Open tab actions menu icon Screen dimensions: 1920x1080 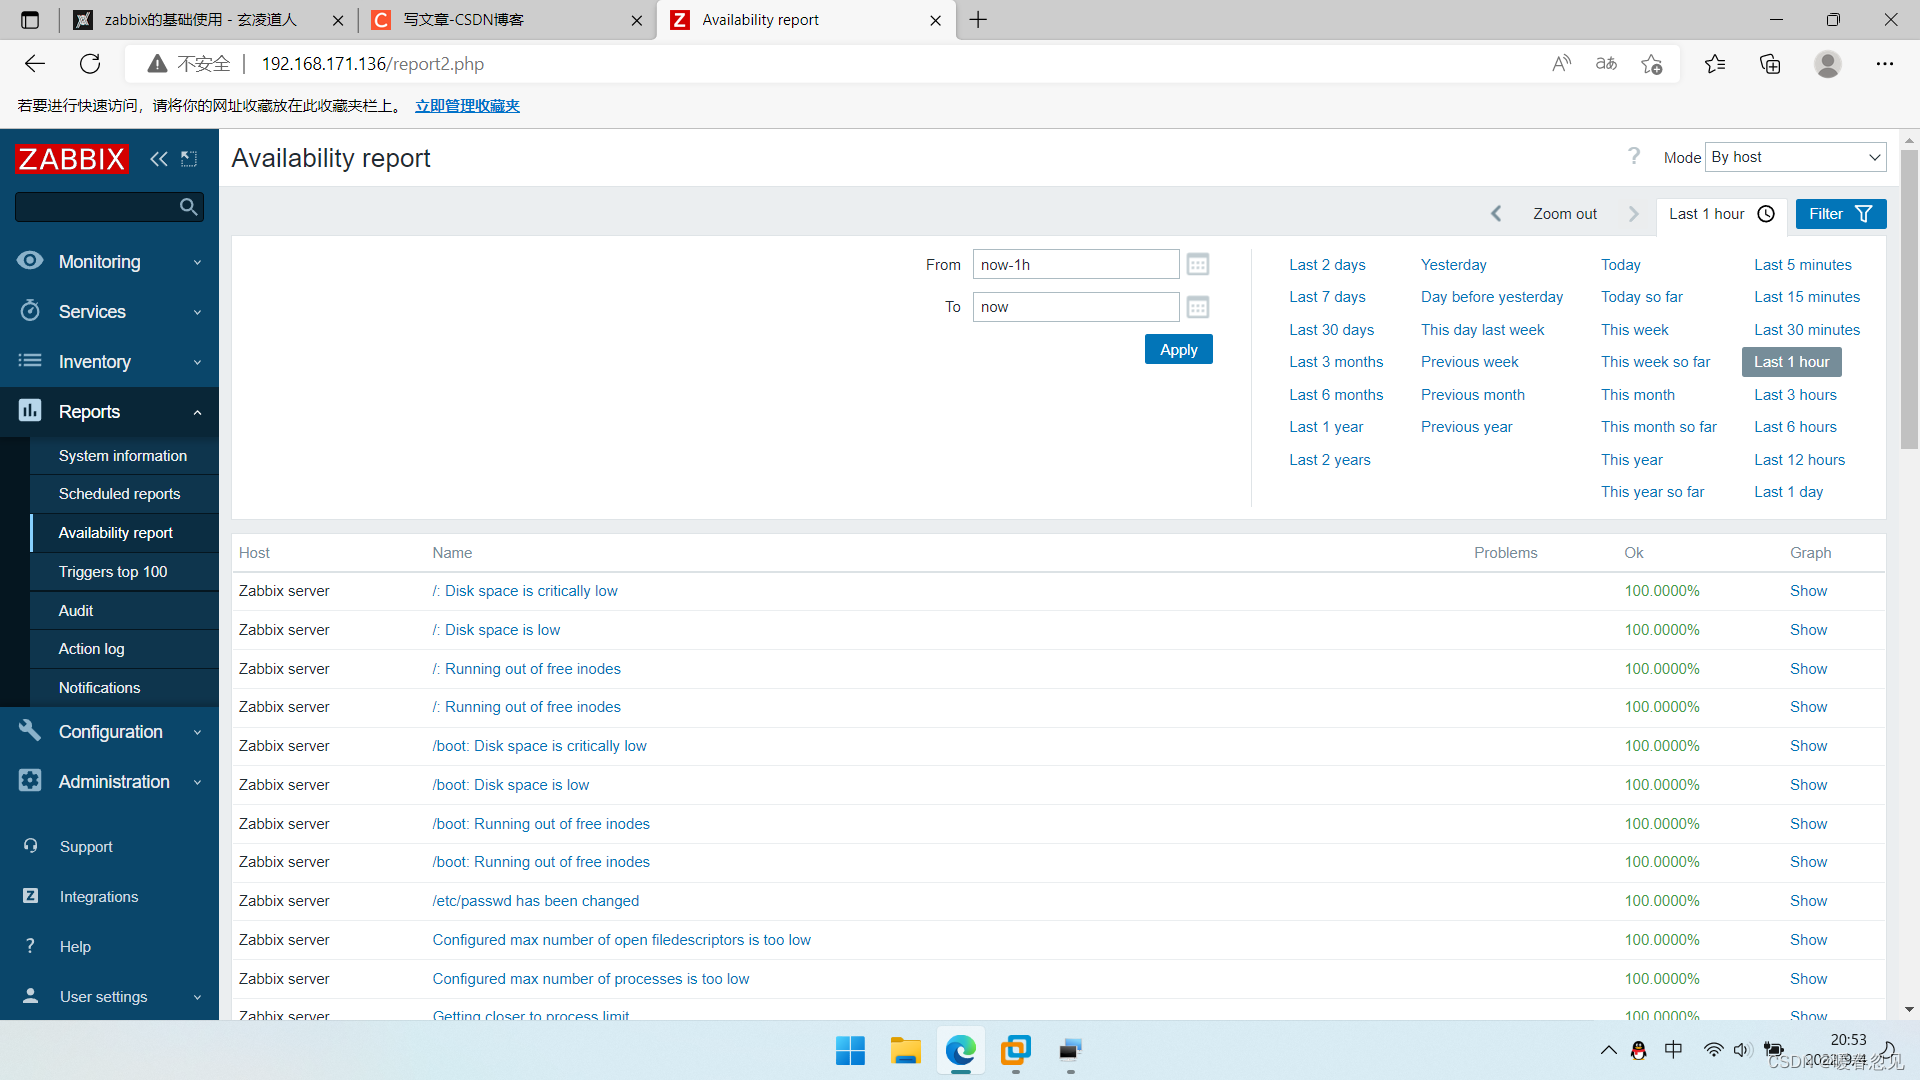[x=30, y=20]
